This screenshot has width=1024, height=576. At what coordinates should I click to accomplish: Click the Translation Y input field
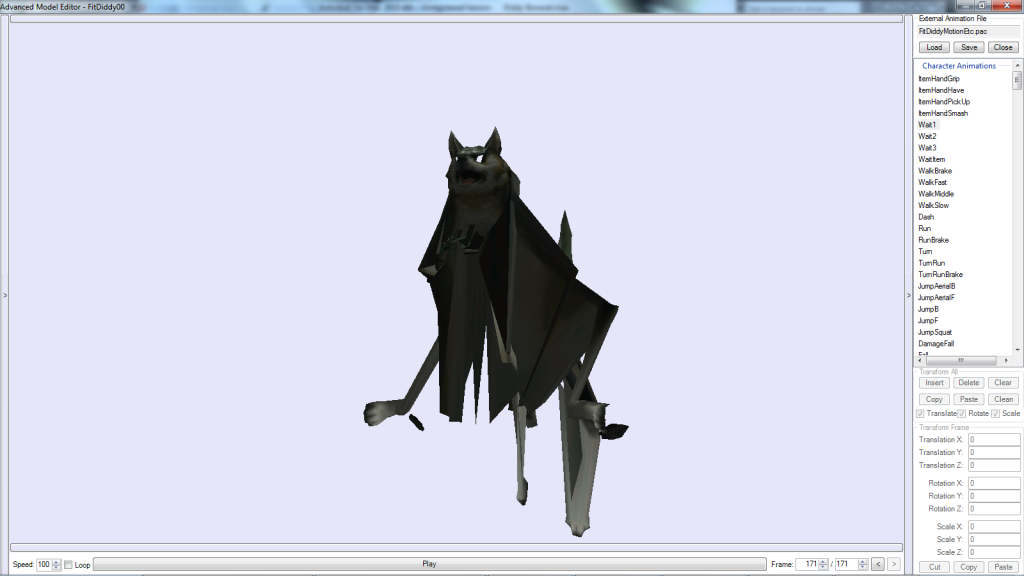[994, 453]
